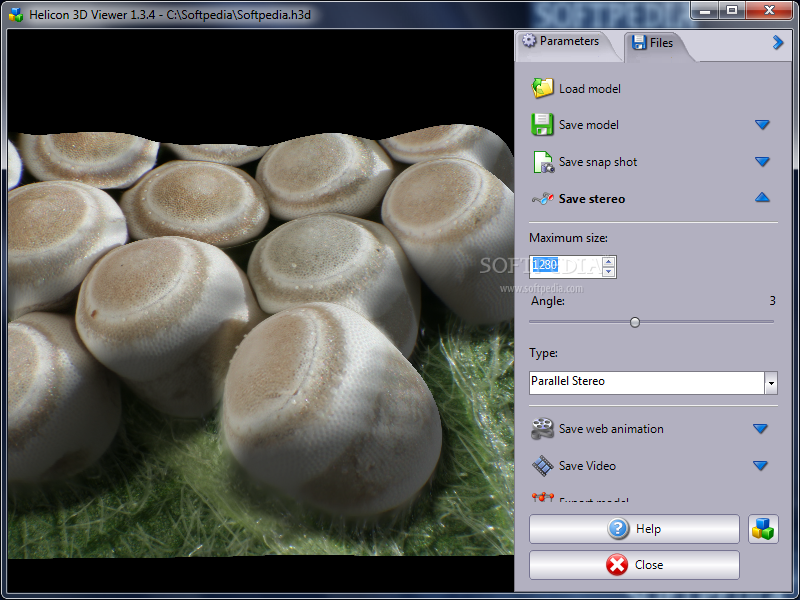This screenshot has width=800, height=600.
Task: Open the stereo Type dropdown list
Action: point(771,383)
